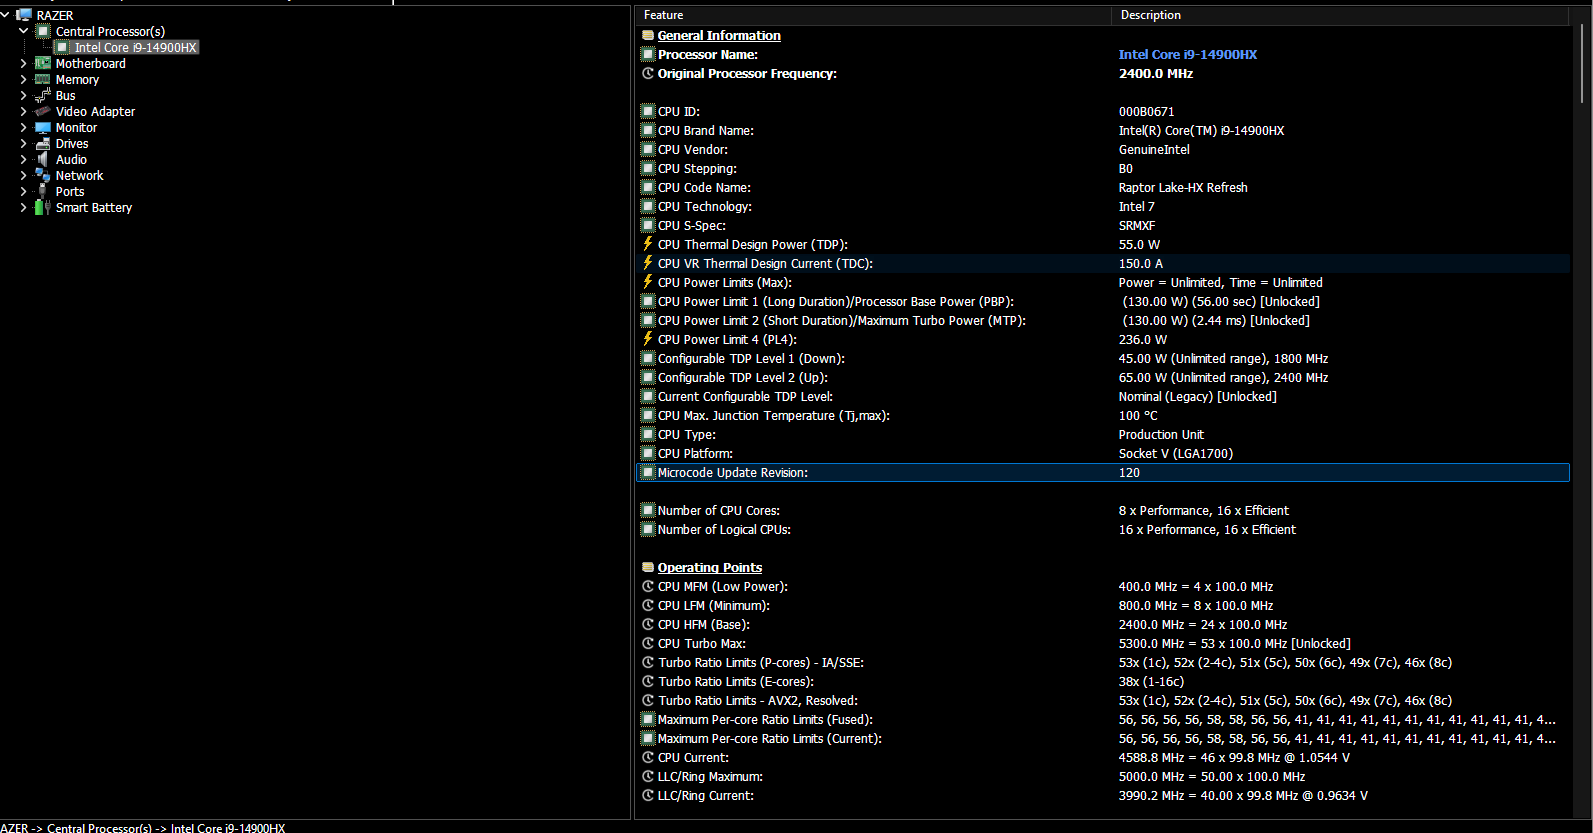This screenshot has height=833, width=1593.
Task: Click the Audio speaker icon
Action: click(43, 159)
